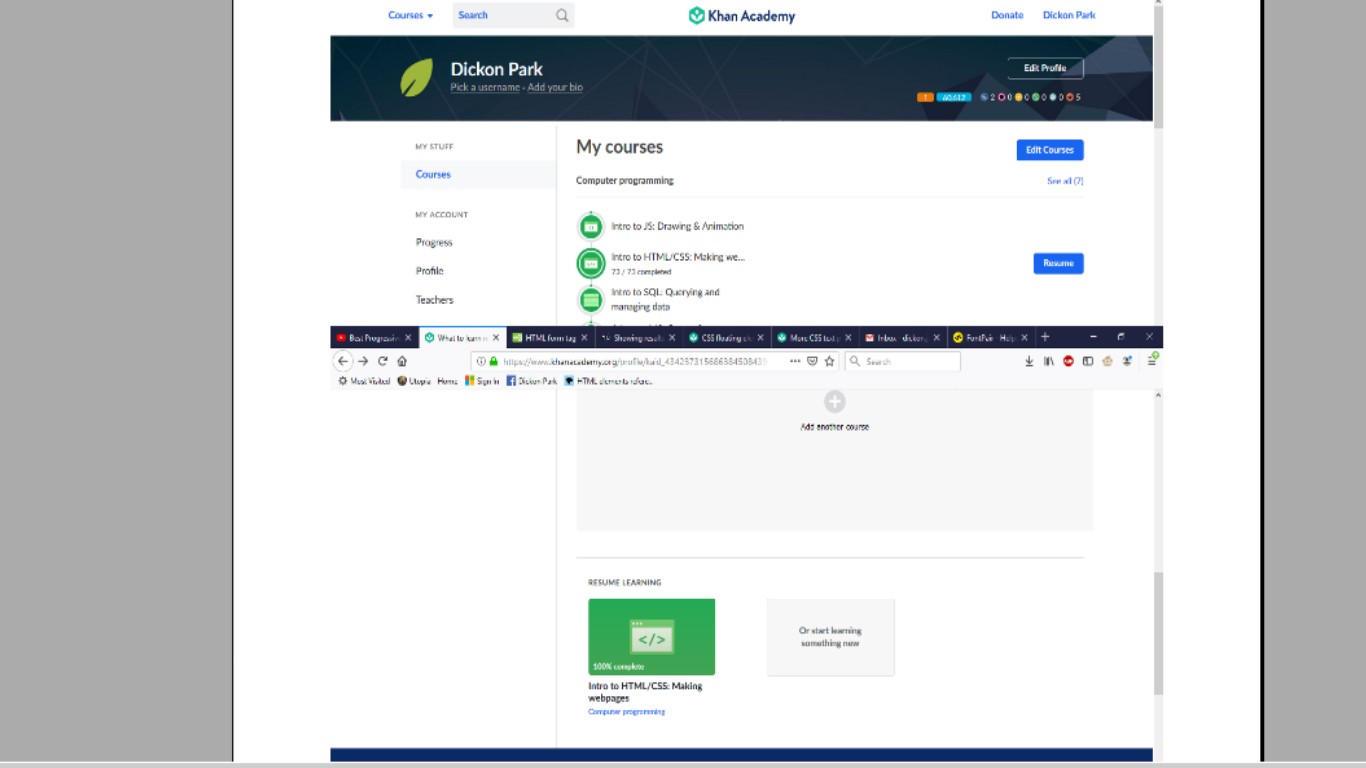Reload the page
Viewport: 1366px width, 768px height.
pos(382,361)
